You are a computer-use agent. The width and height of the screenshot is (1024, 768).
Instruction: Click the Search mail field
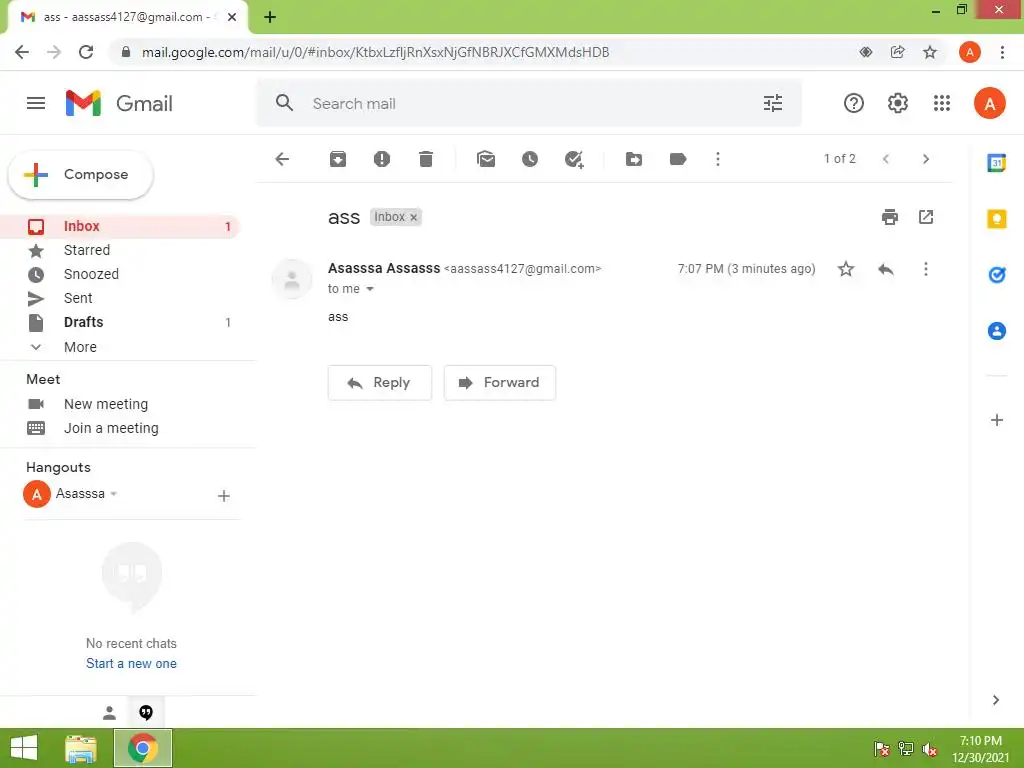529,103
